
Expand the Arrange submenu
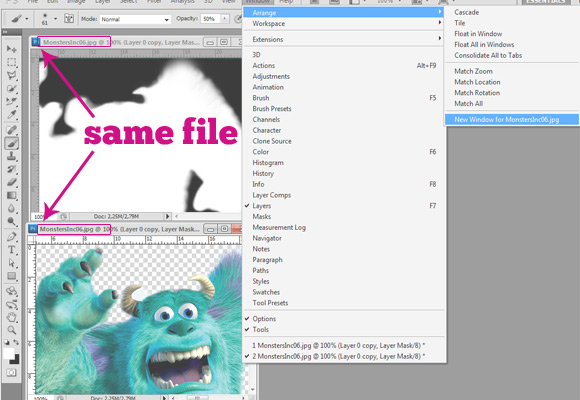pyautogui.click(x=343, y=13)
